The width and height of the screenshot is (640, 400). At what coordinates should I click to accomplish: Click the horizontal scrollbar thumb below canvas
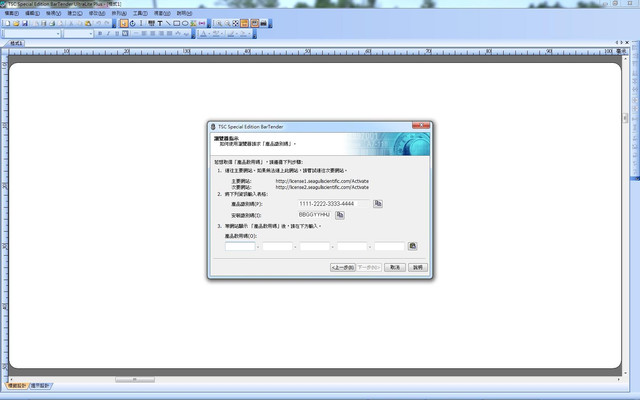pyautogui.click(x=135, y=380)
